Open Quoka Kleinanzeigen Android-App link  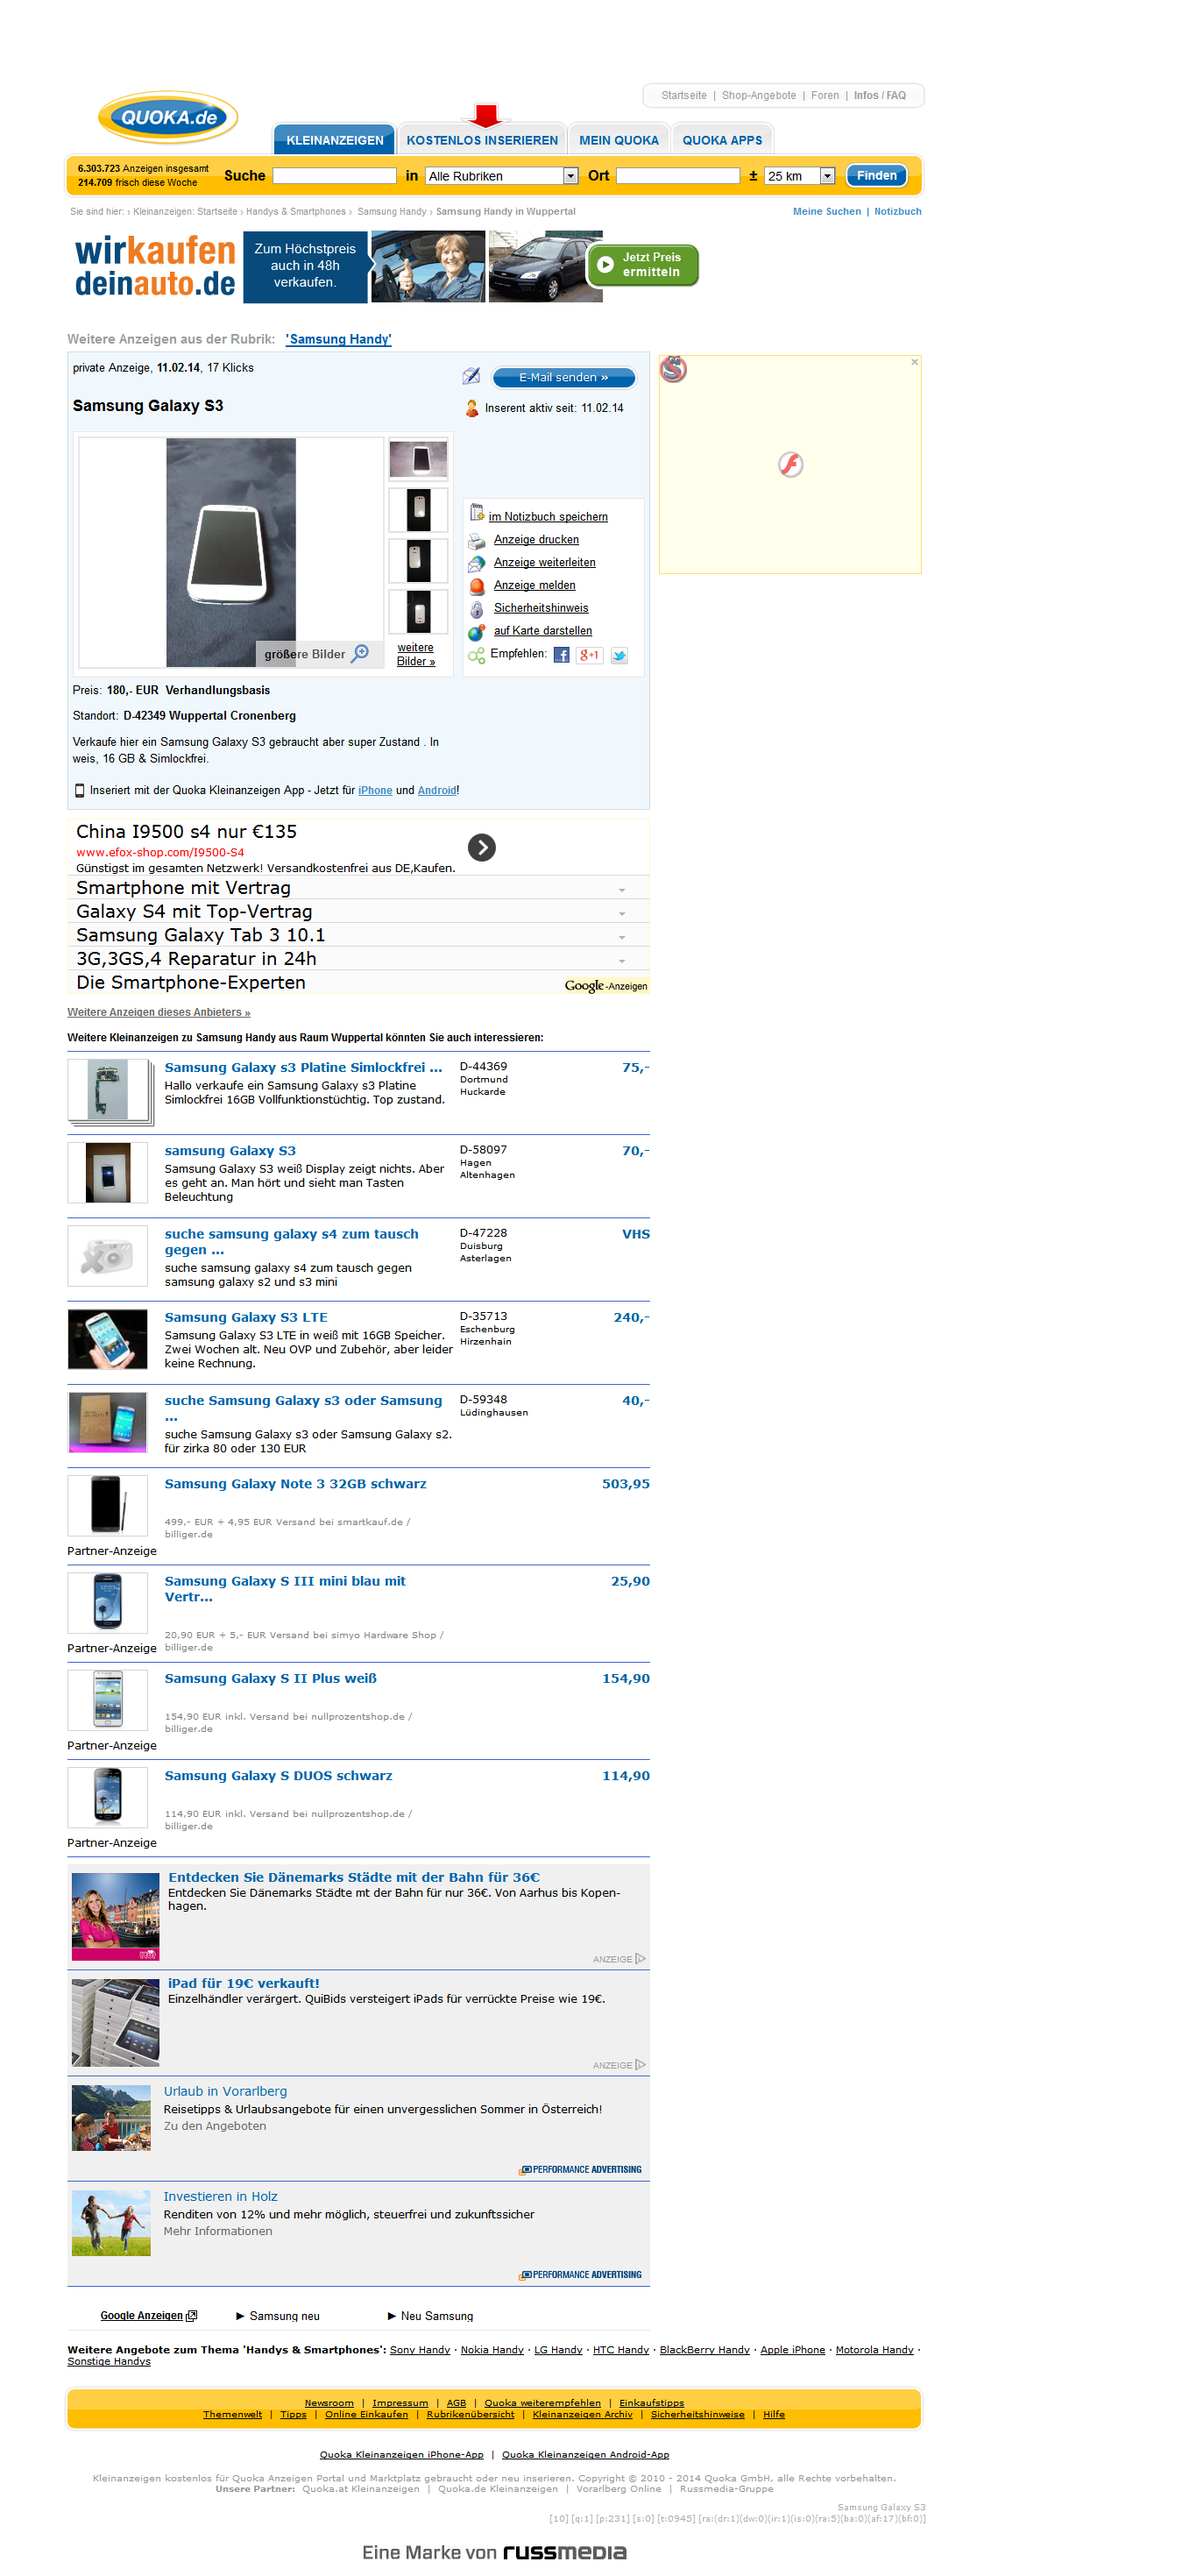585,2455
